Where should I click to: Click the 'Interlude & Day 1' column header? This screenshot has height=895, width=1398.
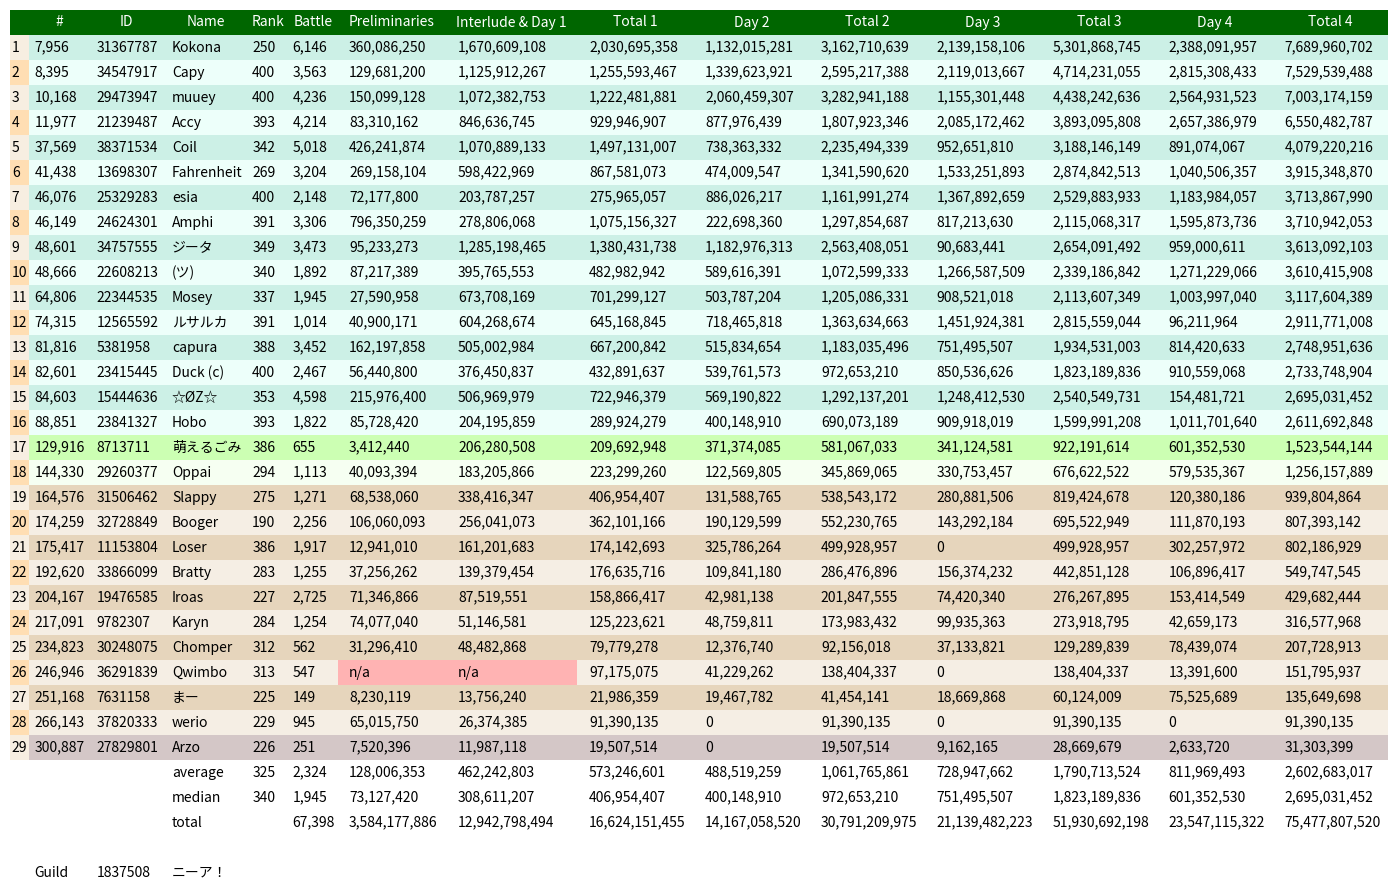coord(511,21)
